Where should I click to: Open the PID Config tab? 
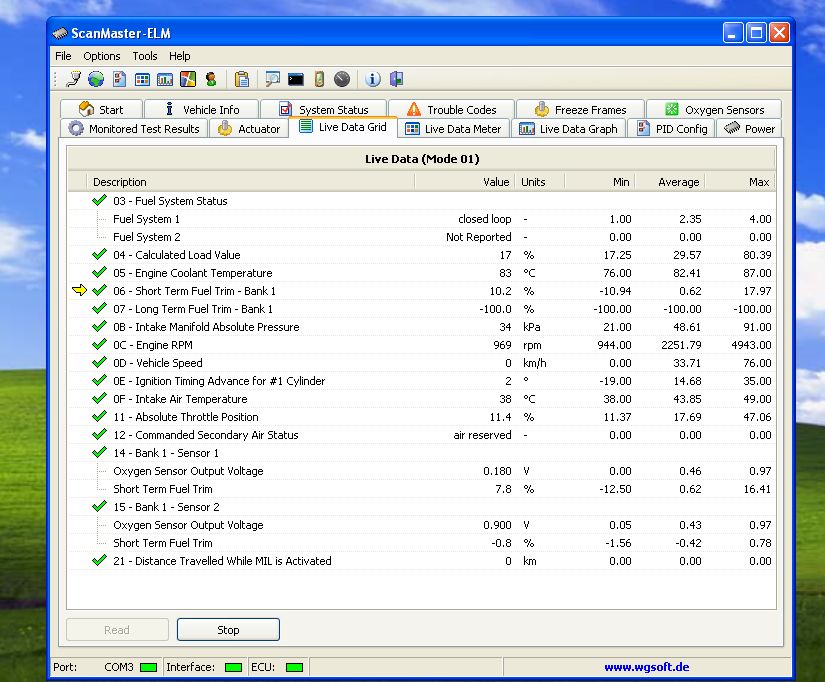(x=672, y=128)
